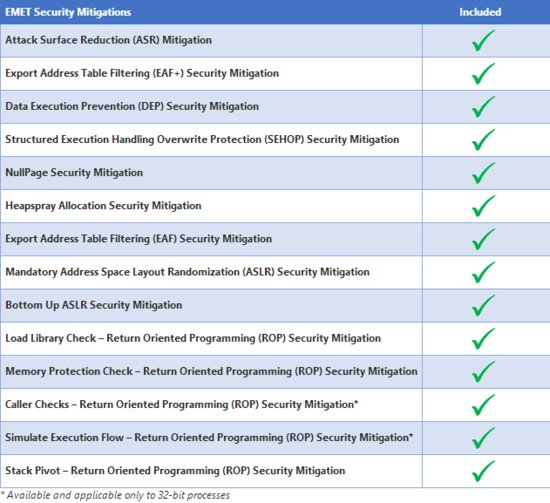Click the Simulate Execution Flow checkmark
The width and height of the screenshot is (550, 503).
pyautogui.click(x=483, y=438)
